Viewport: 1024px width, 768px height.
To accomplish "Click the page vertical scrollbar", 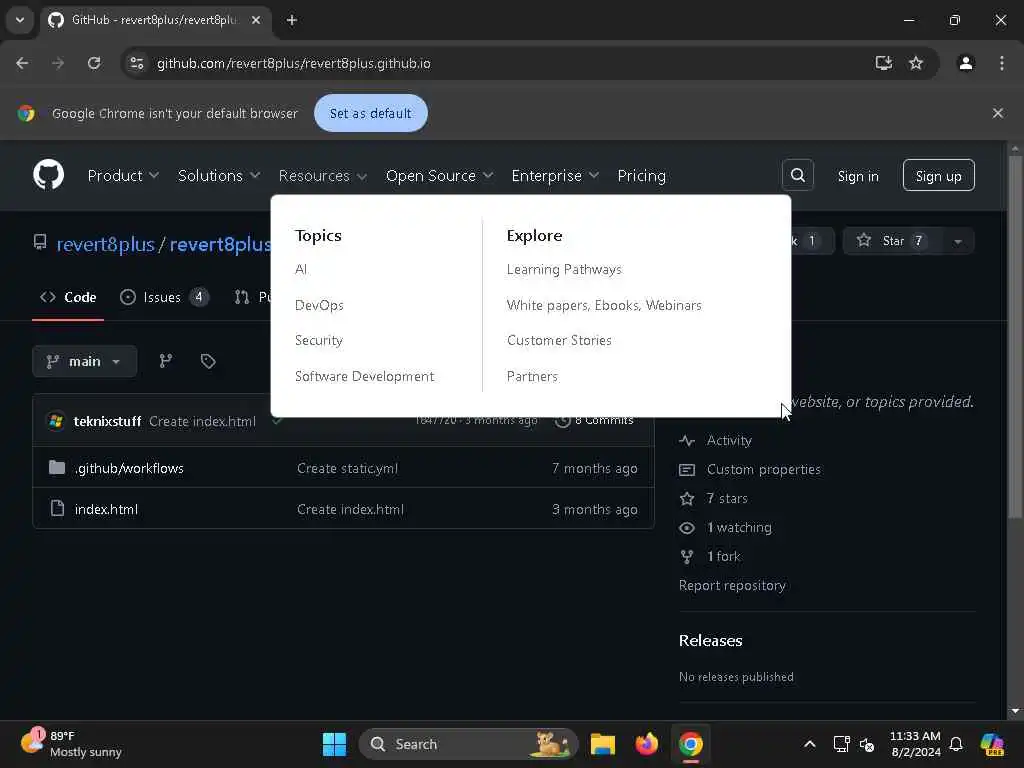I will pos(1015,336).
